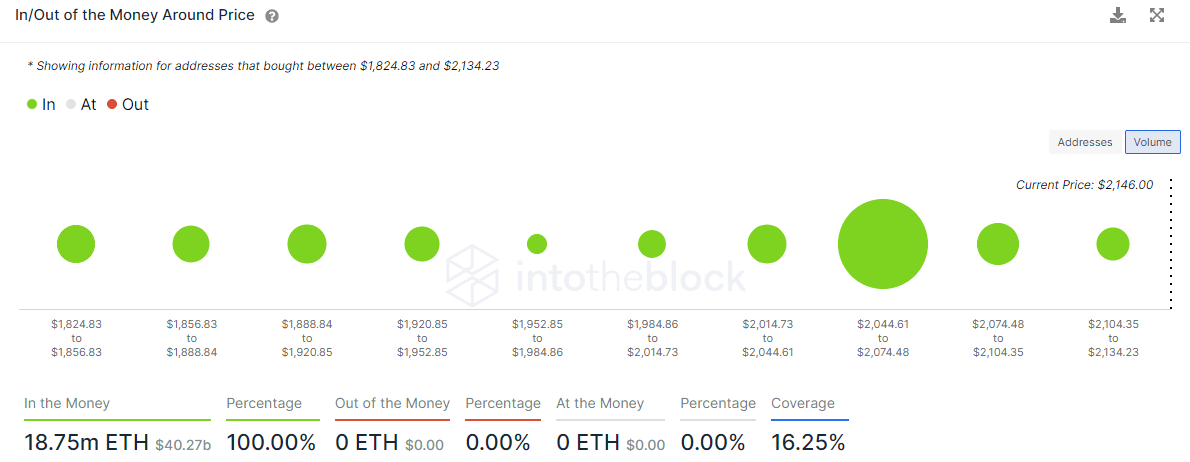Click bubble for $2,074.48 to $2,104.35

998,244
